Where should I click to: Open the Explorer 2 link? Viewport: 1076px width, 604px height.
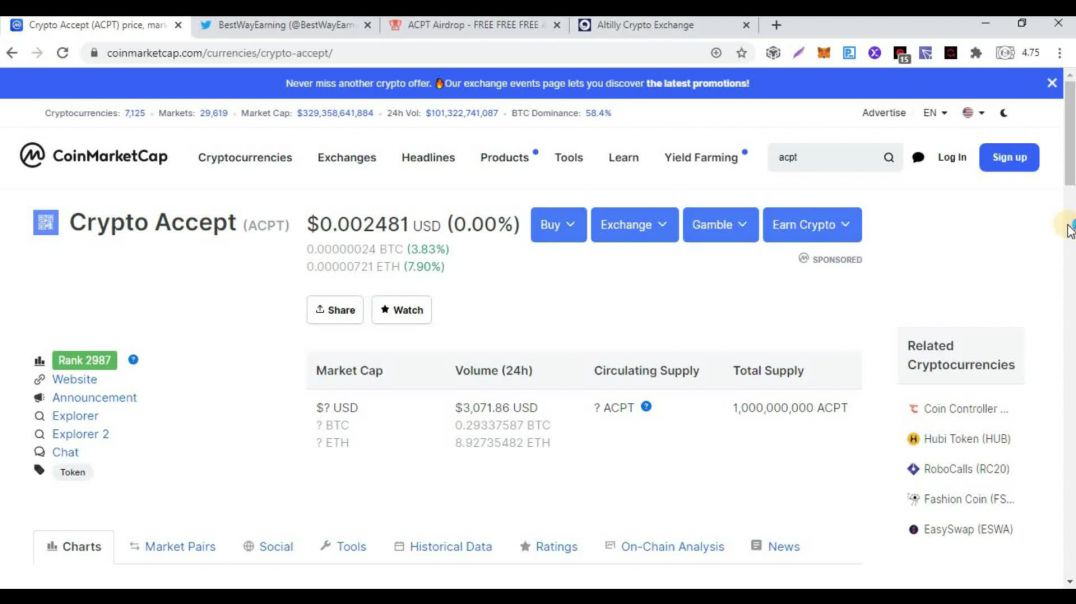(80, 434)
